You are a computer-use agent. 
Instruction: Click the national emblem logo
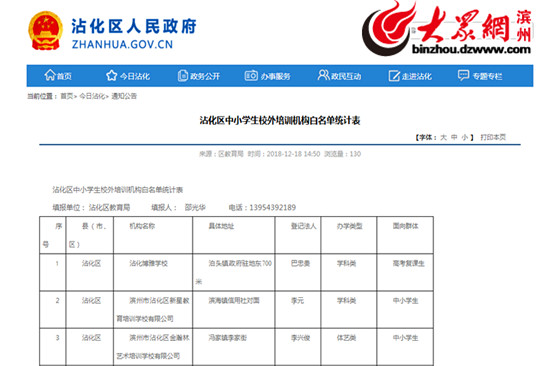pos(45,31)
